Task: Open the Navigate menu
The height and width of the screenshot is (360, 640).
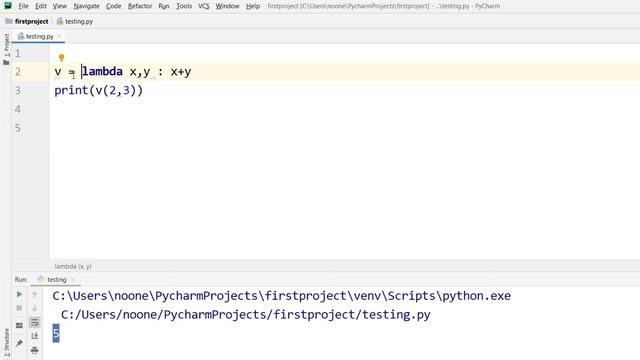Action: point(87,6)
